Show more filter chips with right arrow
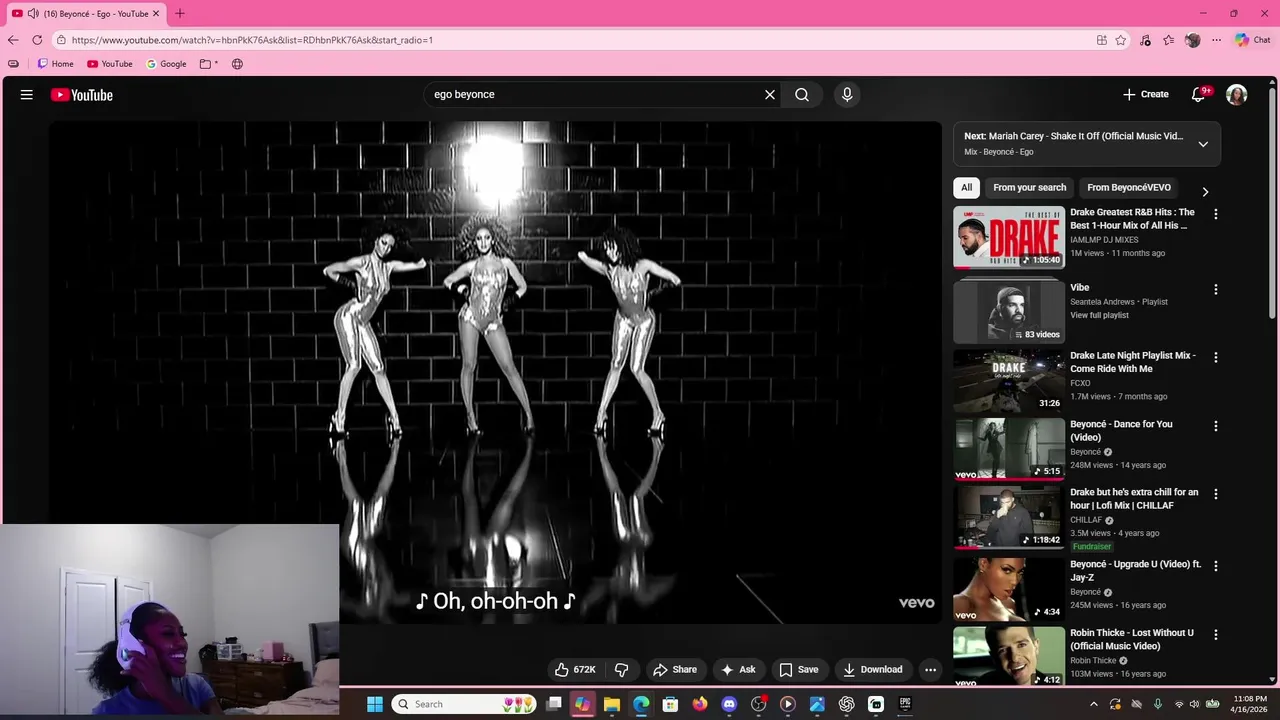Screen dimensions: 1280x720 pyautogui.click(x=1205, y=192)
